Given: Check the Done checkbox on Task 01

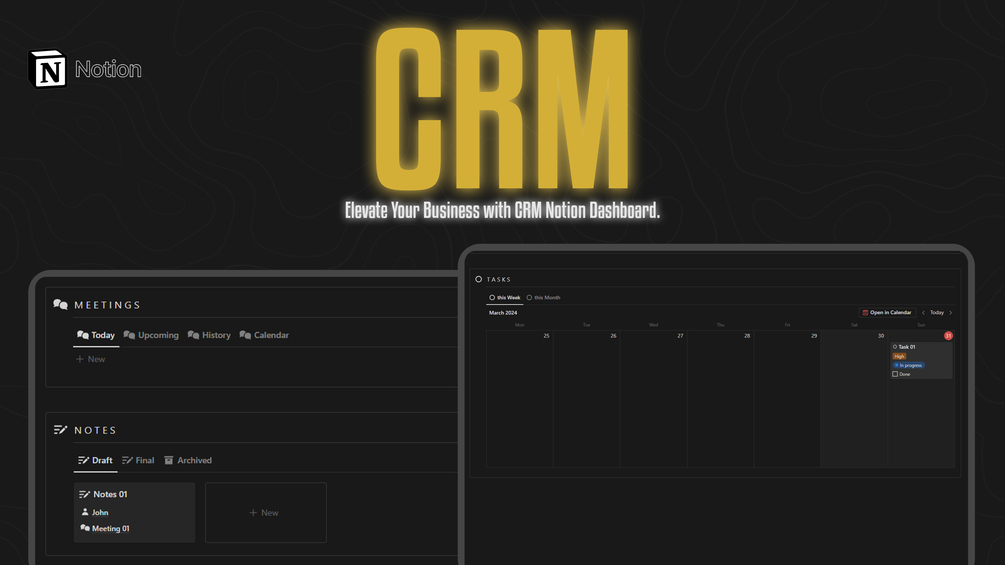Looking at the screenshot, I should pos(895,374).
